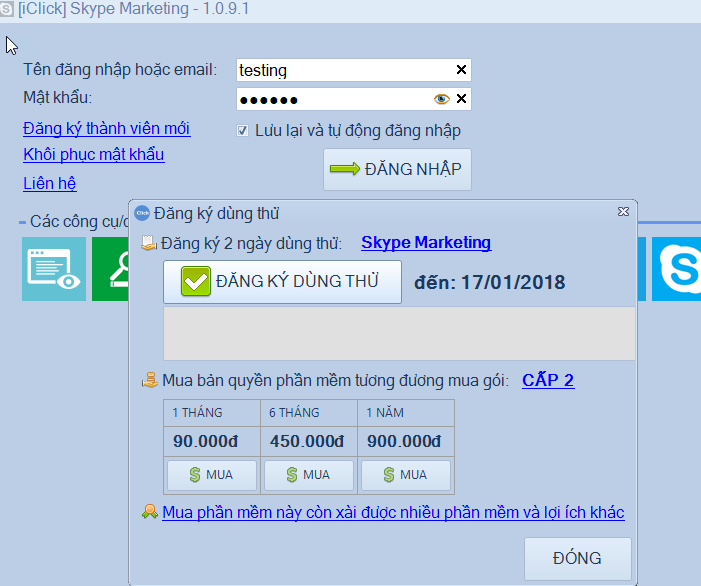This screenshot has width=701, height=586.
Task: Click MUA under 1 THÁNG plan
Action: (212, 475)
